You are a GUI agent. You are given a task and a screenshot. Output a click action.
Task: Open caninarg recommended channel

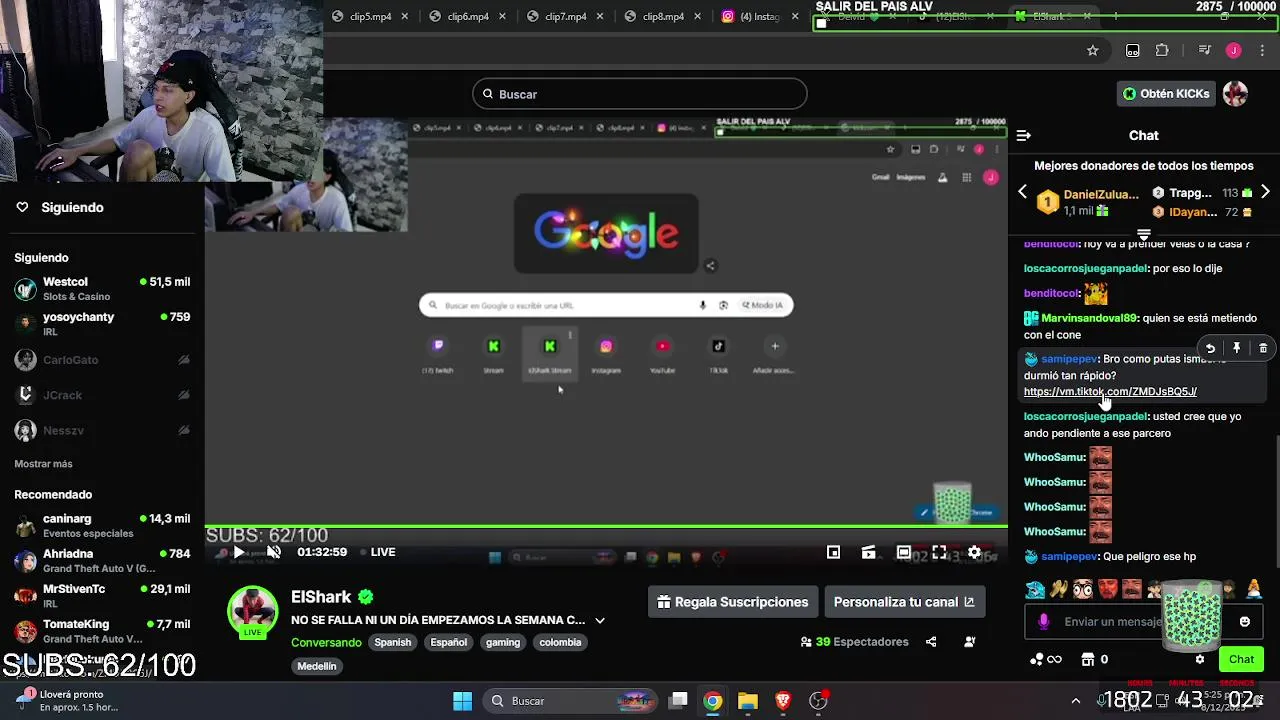[102, 526]
